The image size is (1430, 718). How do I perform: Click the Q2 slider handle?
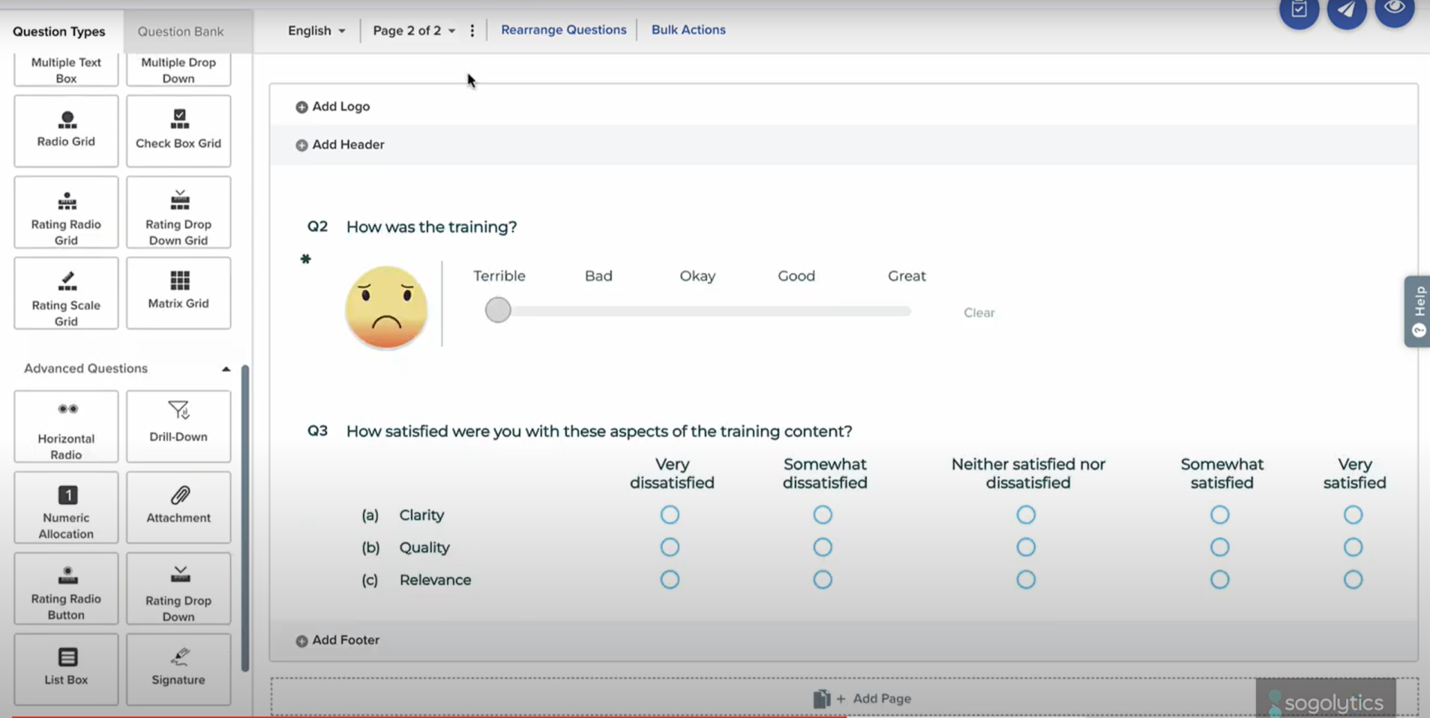click(498, 310)
